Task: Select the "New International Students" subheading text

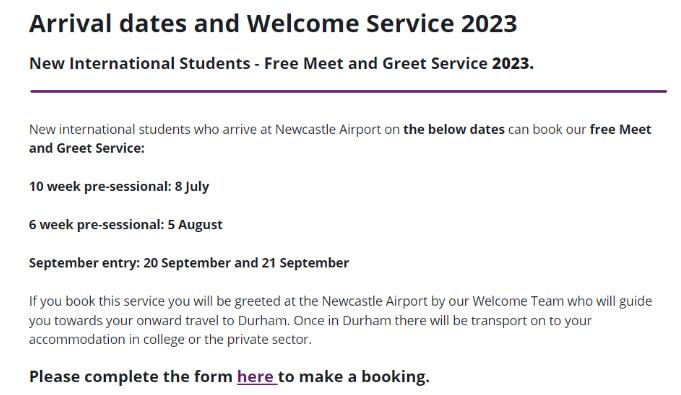Action: [x=139, y=63]
